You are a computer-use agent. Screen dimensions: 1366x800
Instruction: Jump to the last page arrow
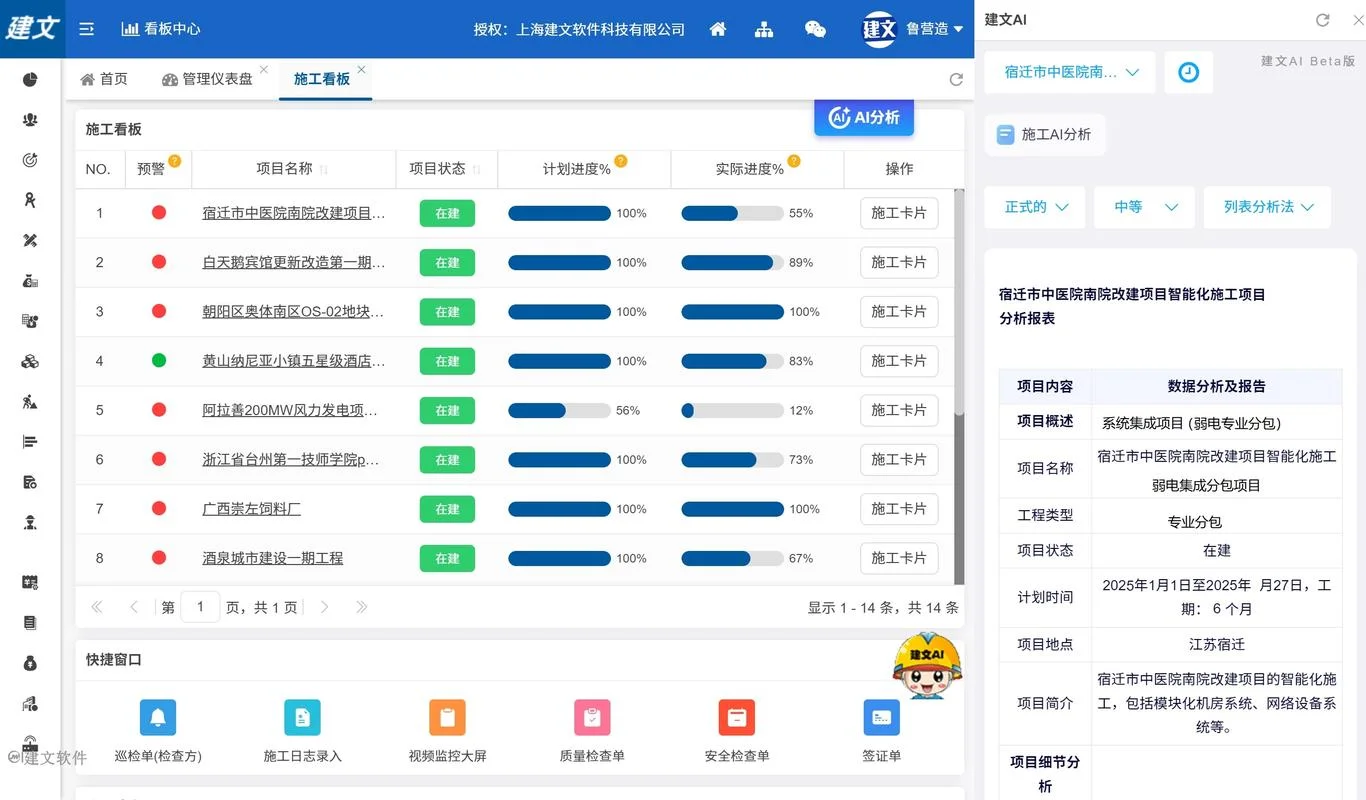362,607
